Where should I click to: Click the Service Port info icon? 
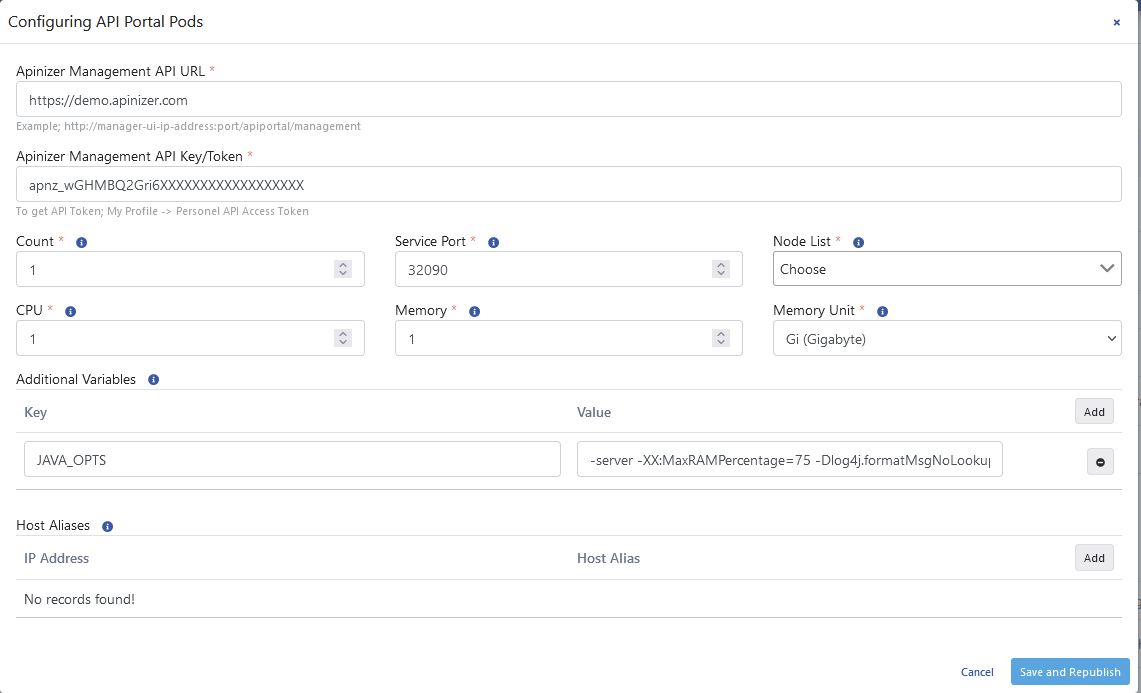tap(494, 242)
